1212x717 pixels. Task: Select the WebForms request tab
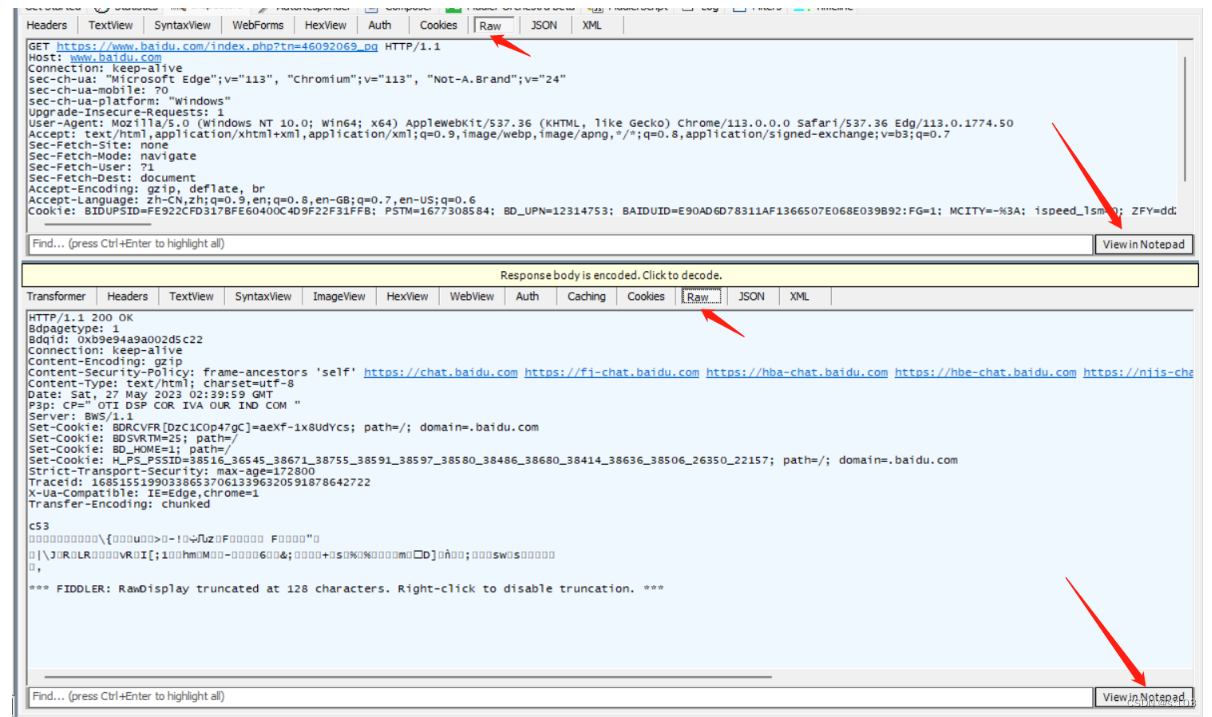coord(258,25)
